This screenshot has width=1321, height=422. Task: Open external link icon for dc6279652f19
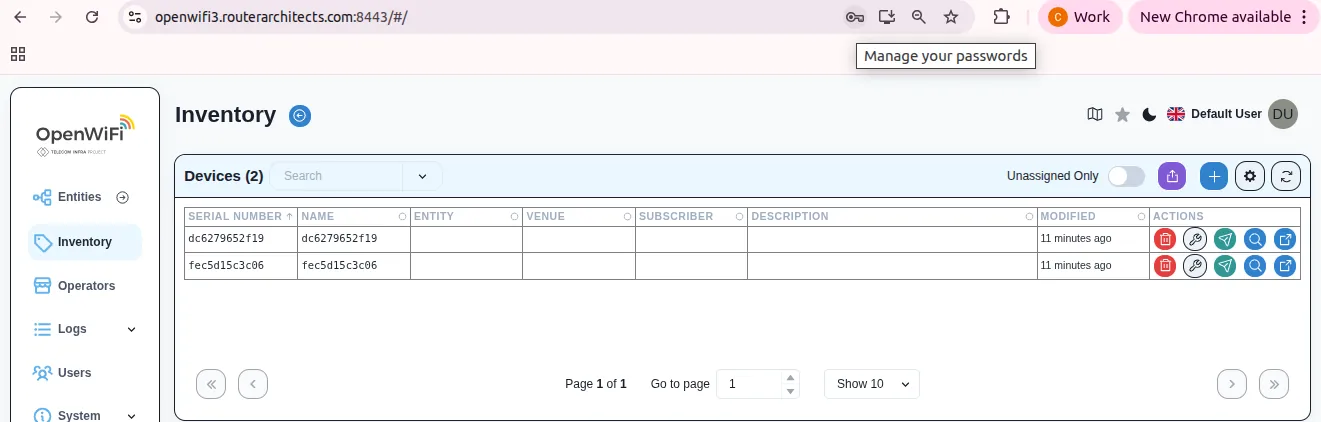(x=1285, y=239)
